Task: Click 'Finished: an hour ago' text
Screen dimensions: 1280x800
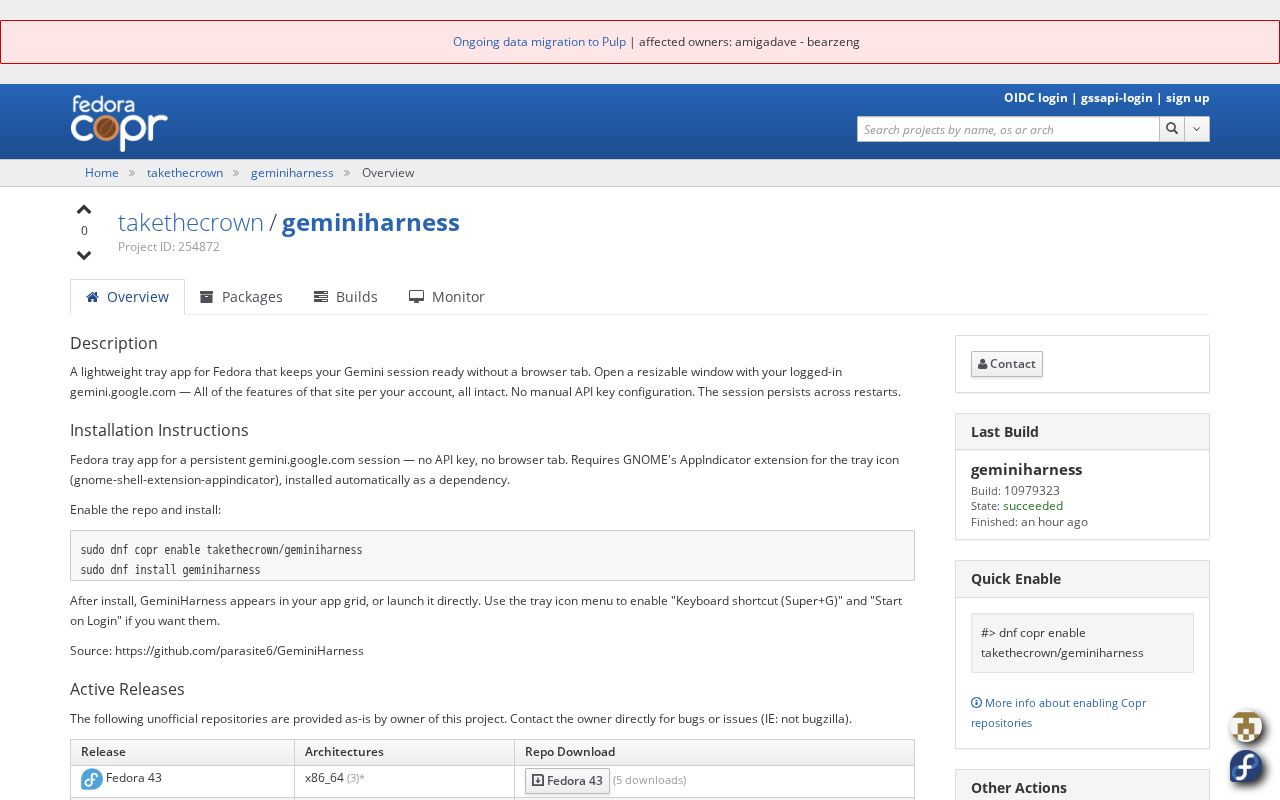Action: [x=1029, y=522]
